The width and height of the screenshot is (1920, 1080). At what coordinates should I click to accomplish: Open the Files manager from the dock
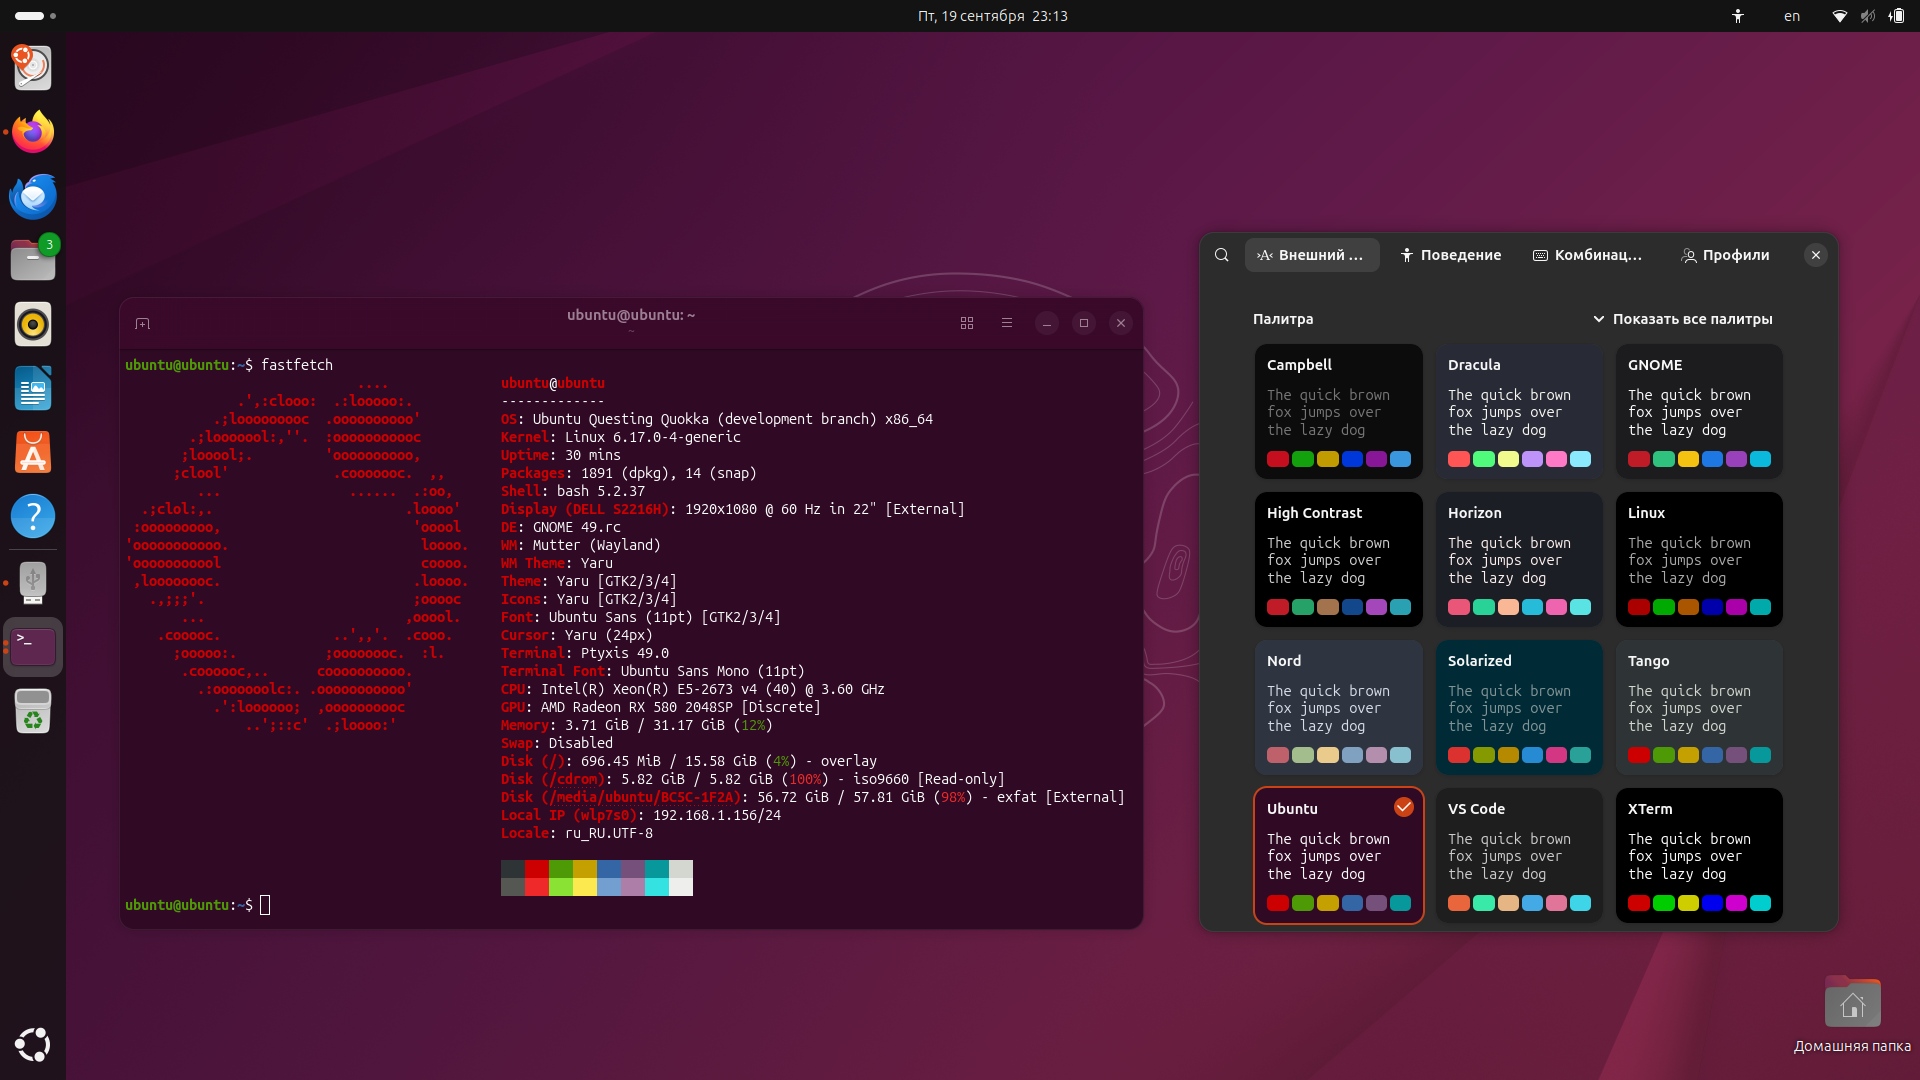(33, 260)
